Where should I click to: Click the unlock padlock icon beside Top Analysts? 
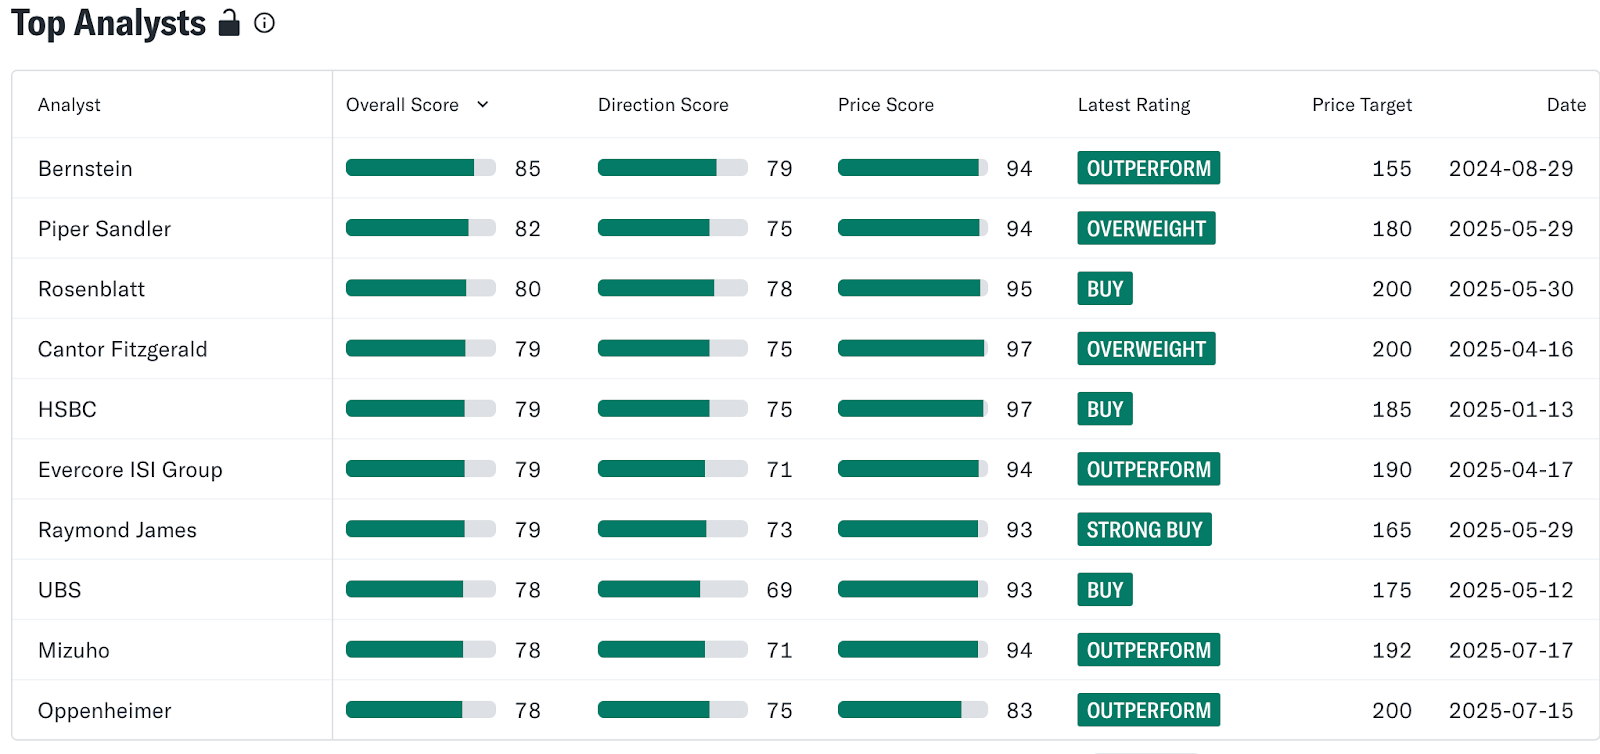pyautogui.click(x=229, y=23)
